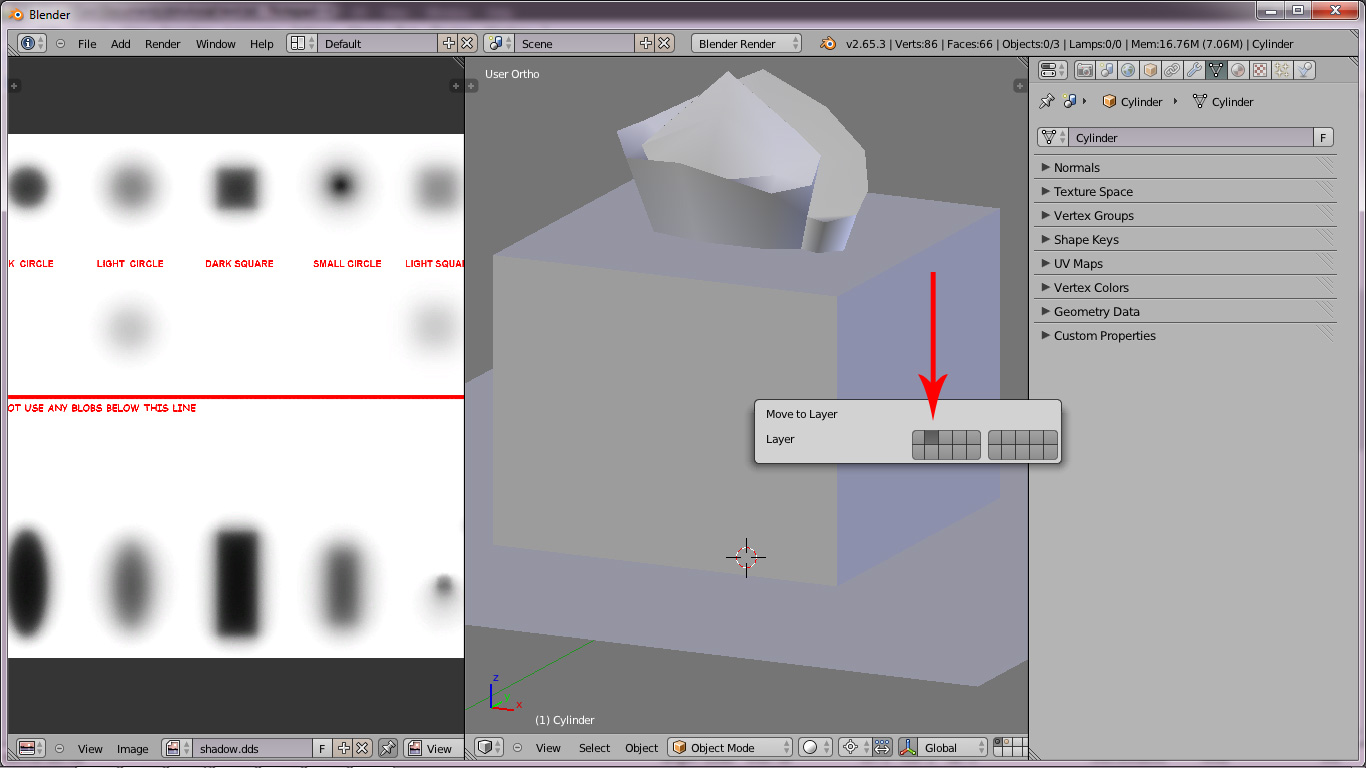The height and width of the screenshot is (768, 1366).
Task: Open the Texture checker tab
Action: pos(1260,70)
